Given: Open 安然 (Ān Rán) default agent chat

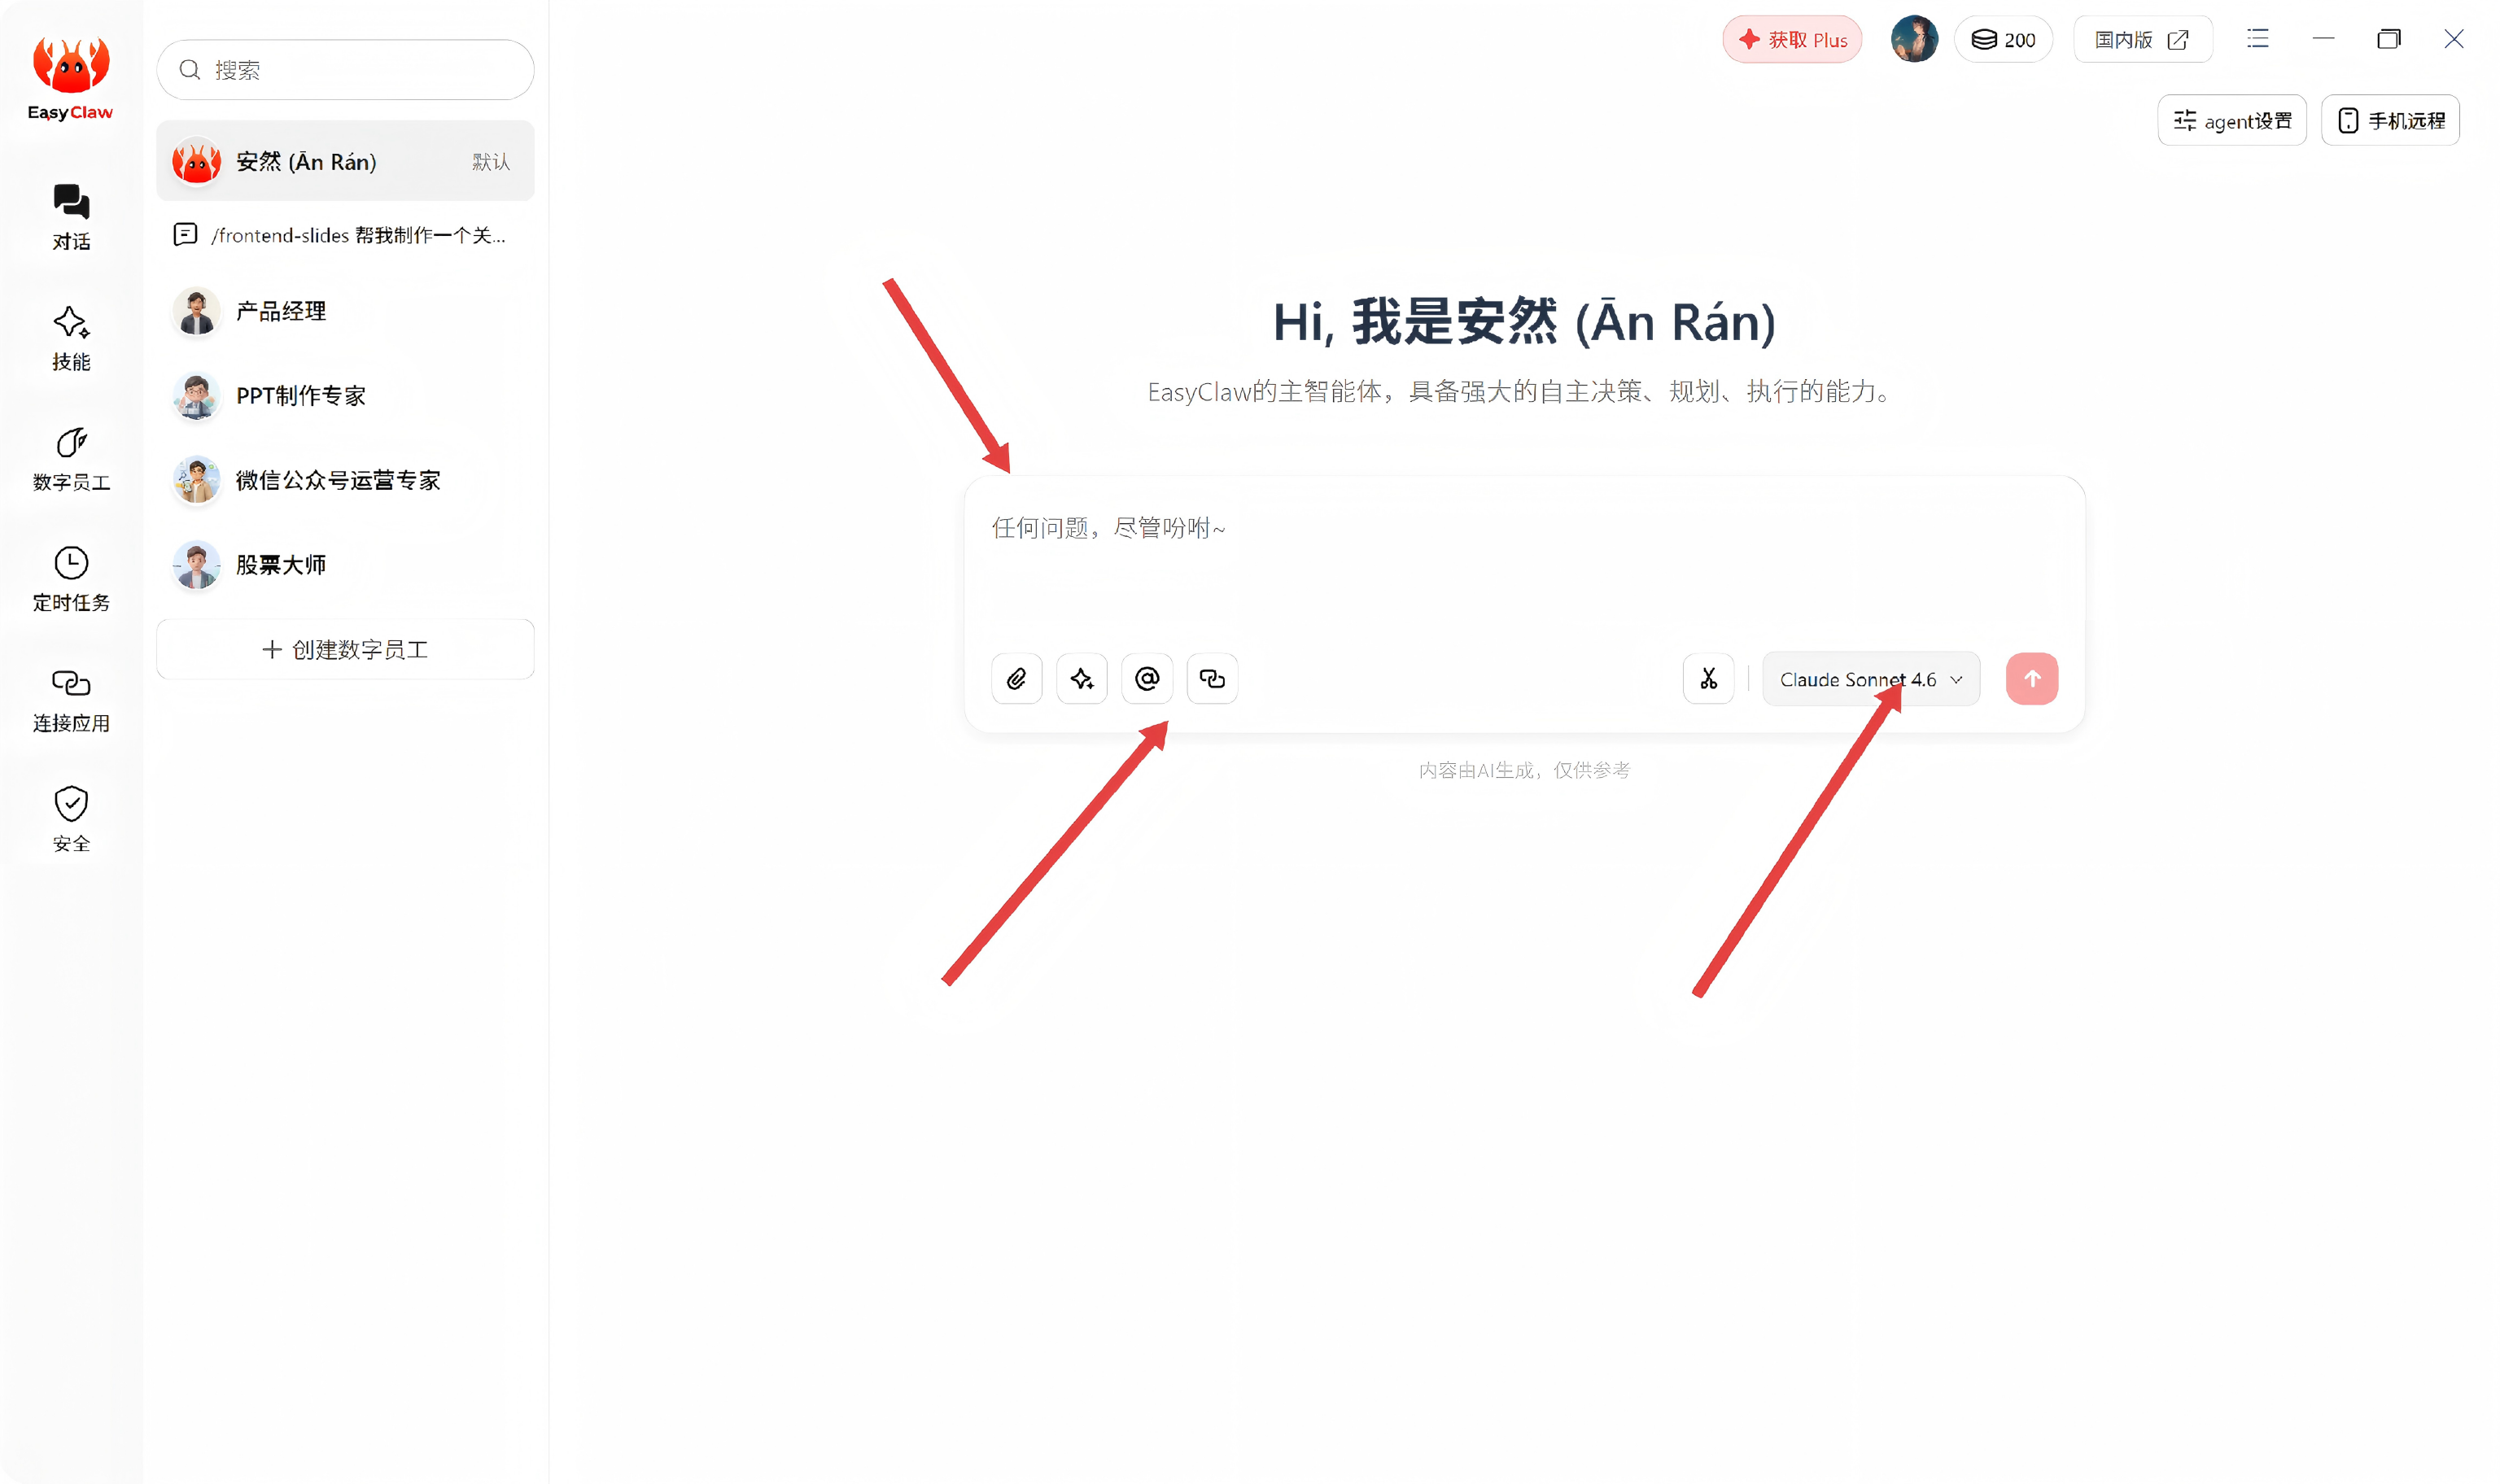Looking at the screenshot, I should point(345,161).
